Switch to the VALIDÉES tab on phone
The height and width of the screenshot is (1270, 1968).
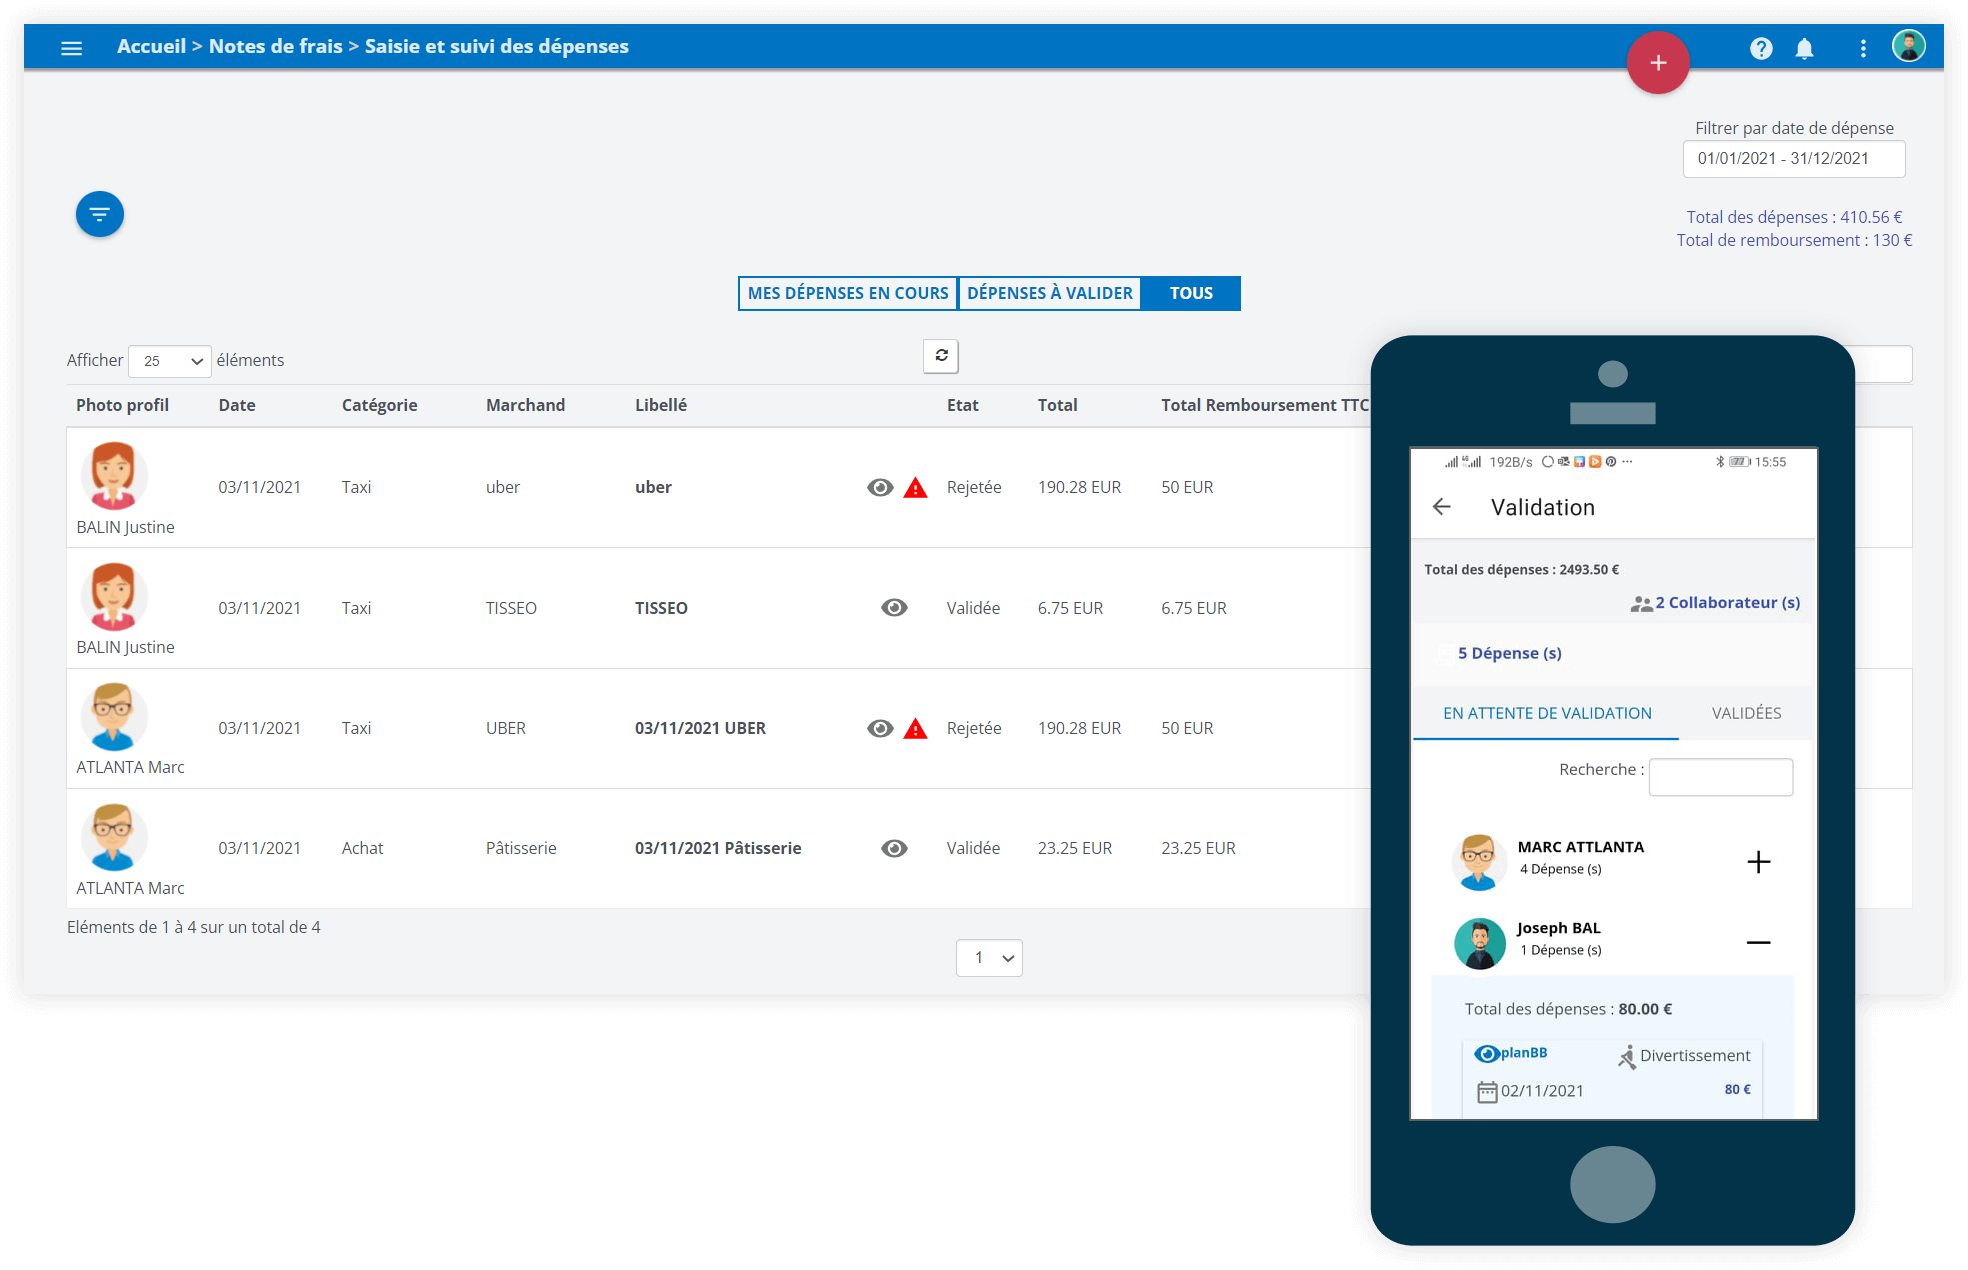1746,713
